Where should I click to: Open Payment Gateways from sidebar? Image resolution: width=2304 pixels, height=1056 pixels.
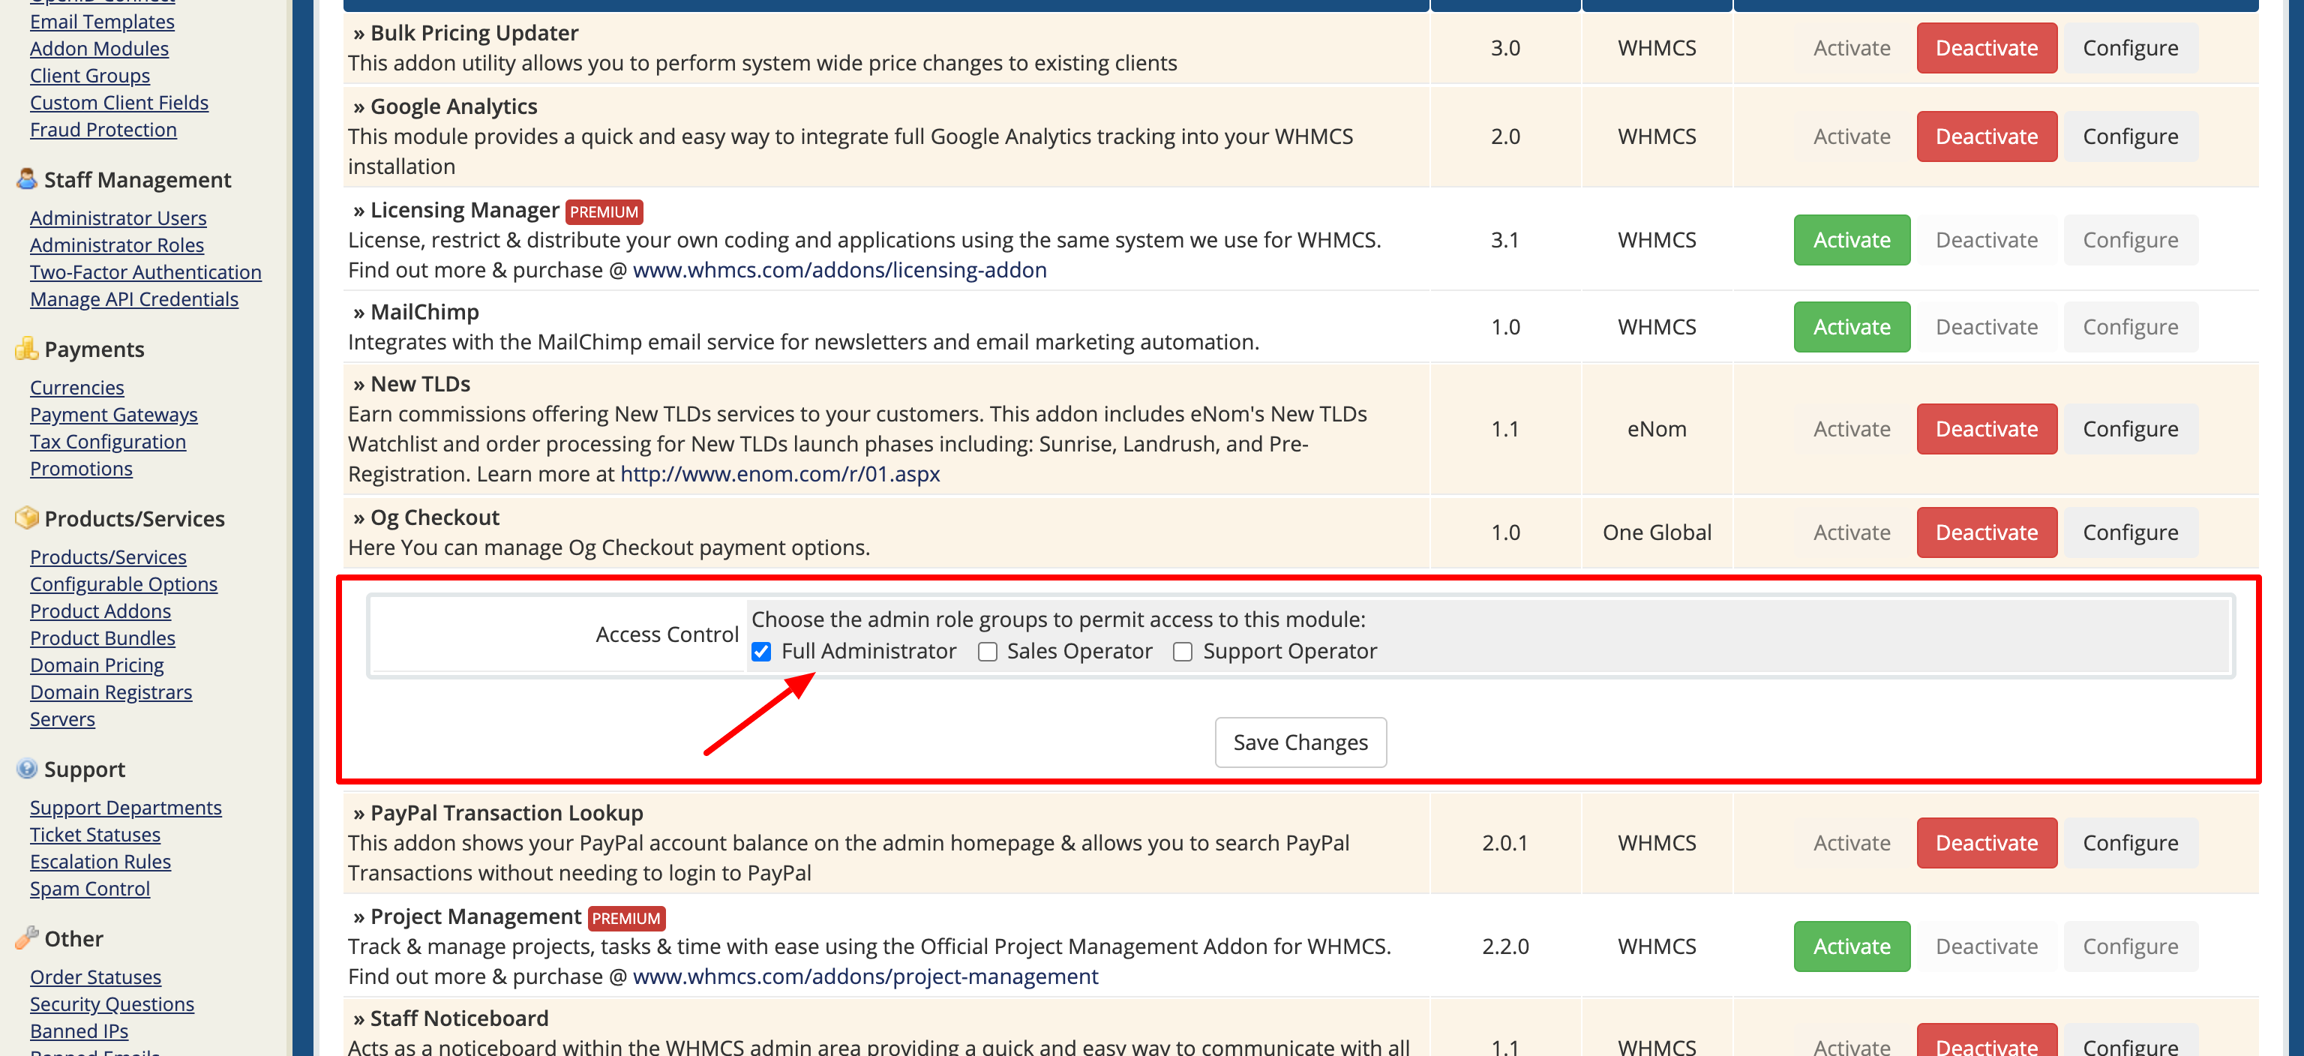pyautogui.click(x=114, y=414)
